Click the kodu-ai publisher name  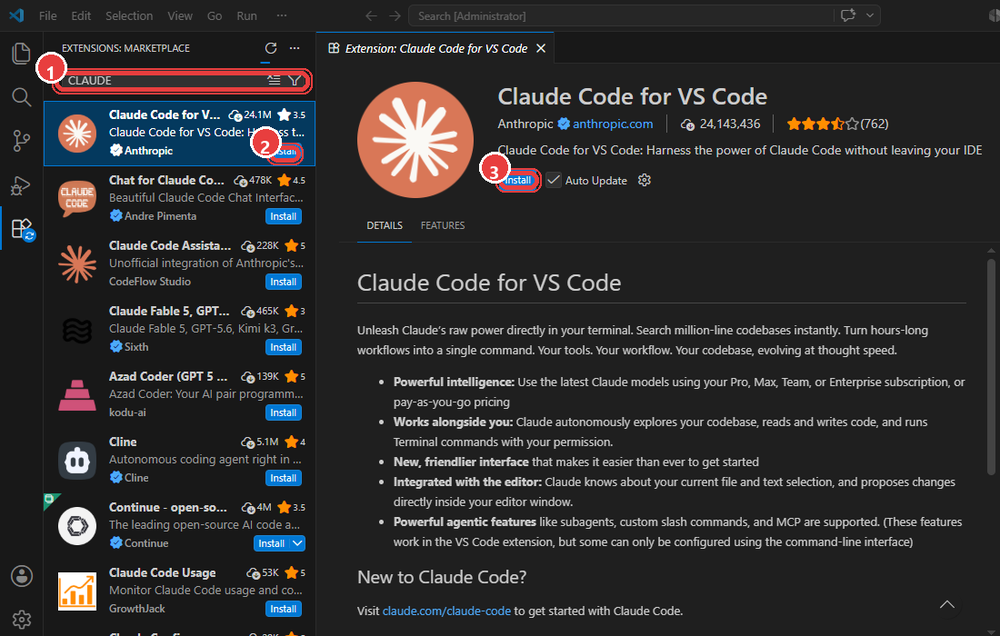(127, 413)
